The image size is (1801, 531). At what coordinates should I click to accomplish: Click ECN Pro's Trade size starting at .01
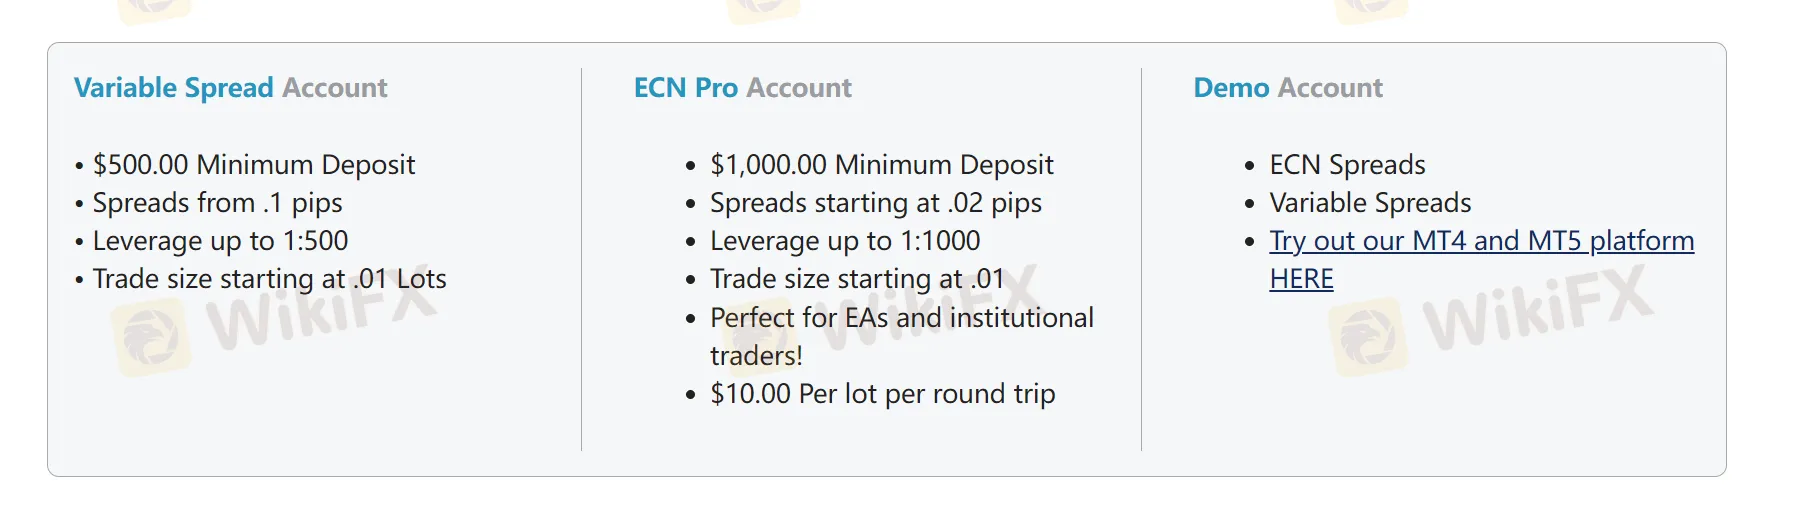coord(856,279)
